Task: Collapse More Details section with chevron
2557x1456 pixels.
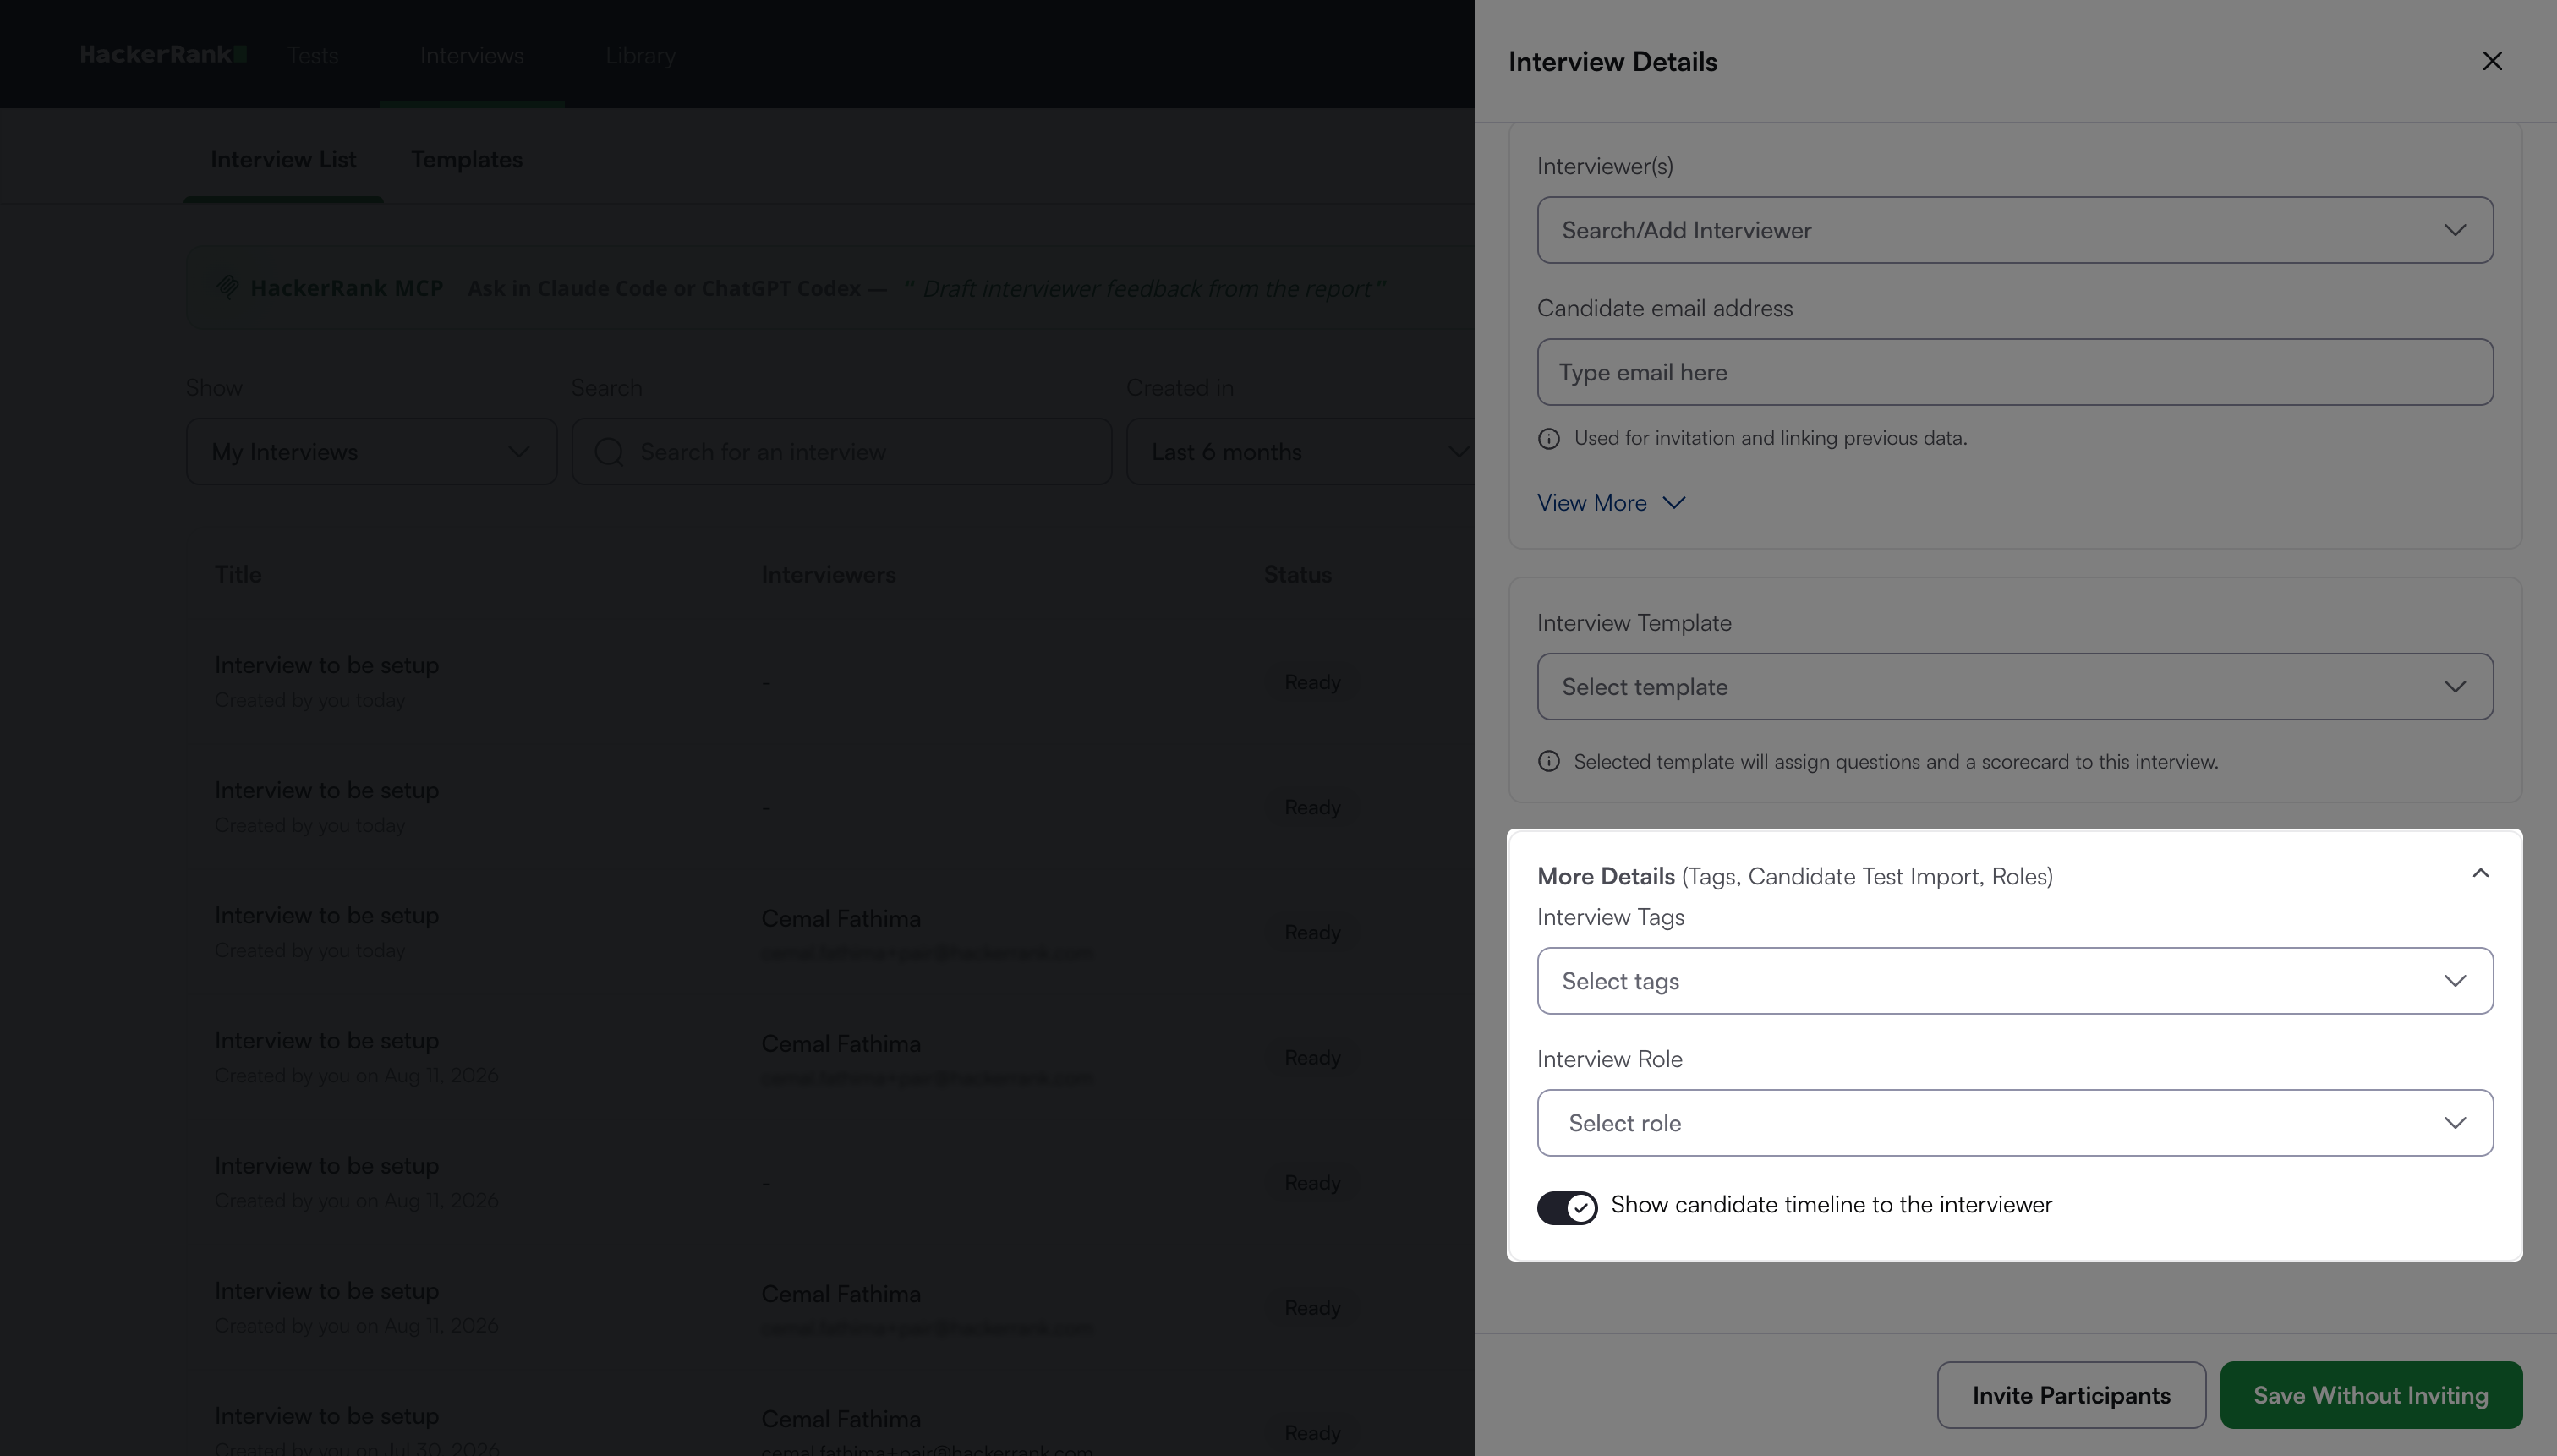Action: (2480, 874)
